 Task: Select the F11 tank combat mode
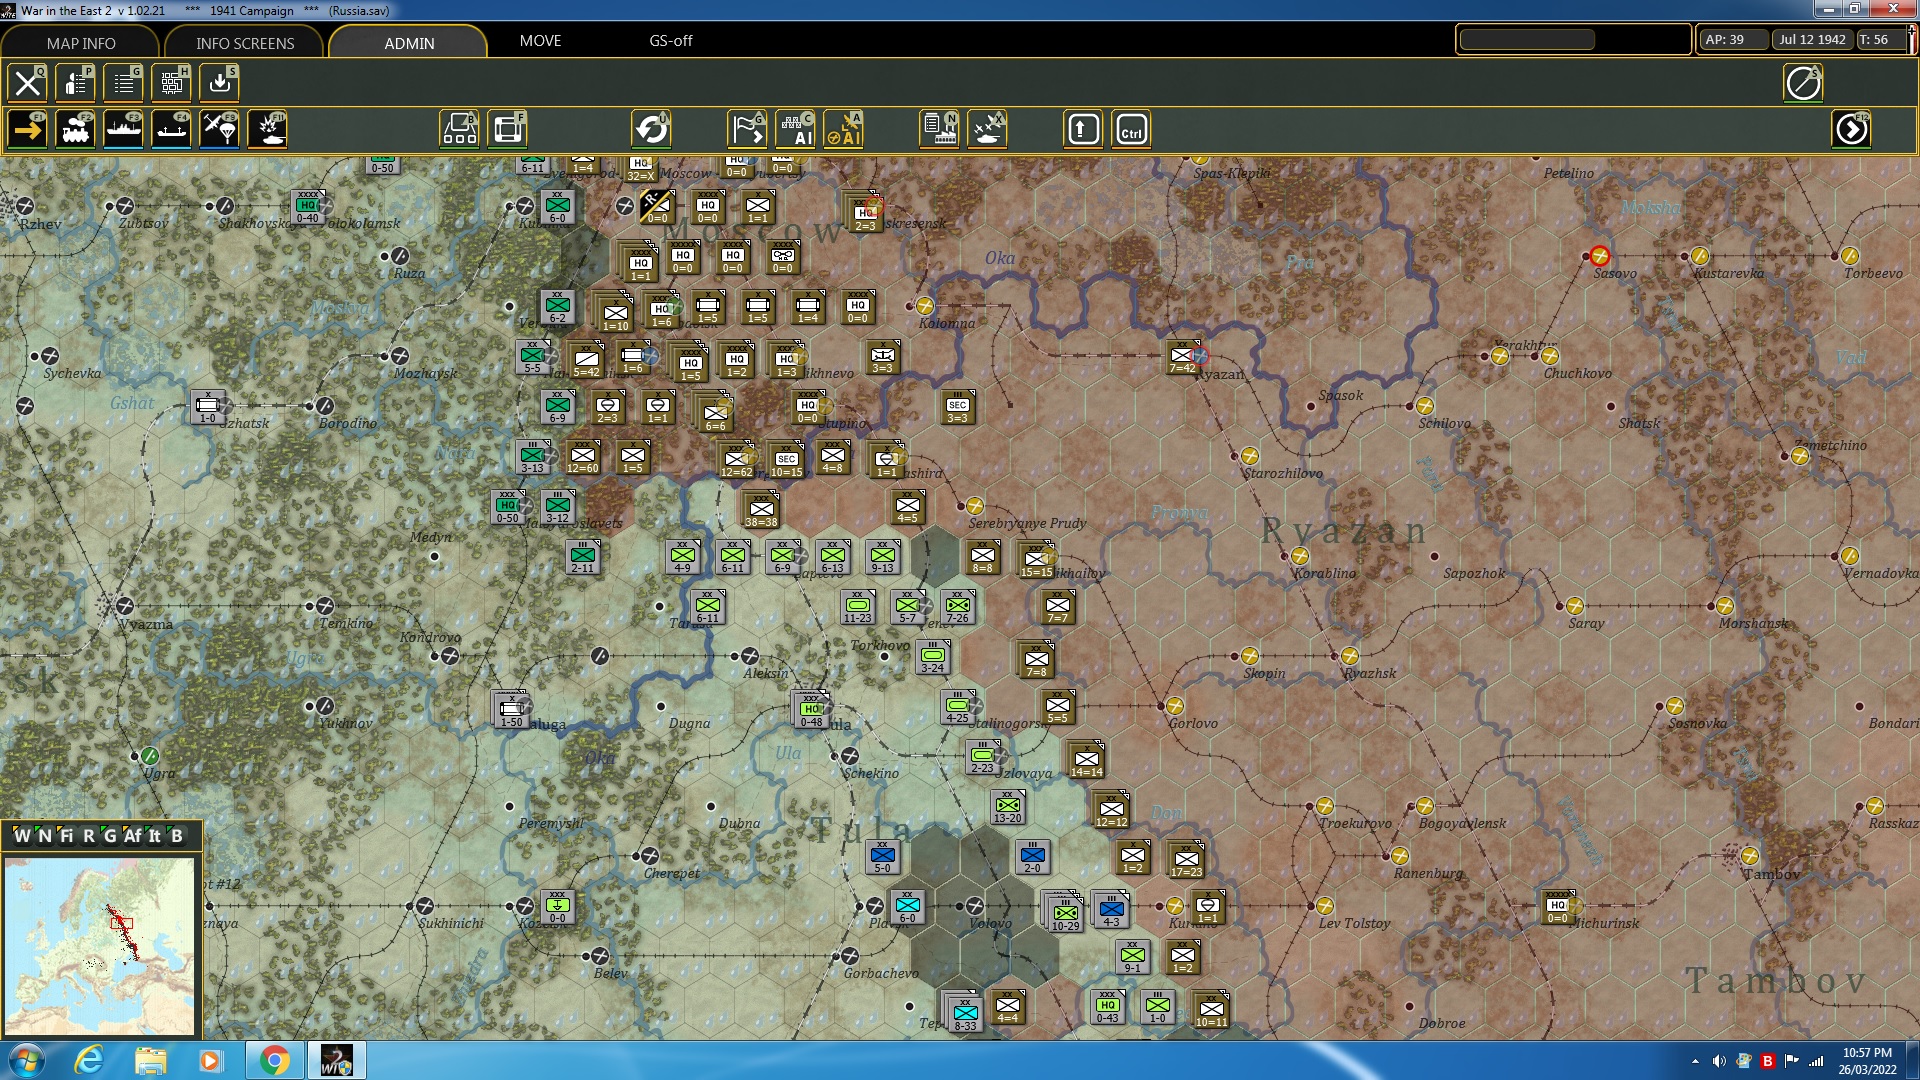pos(268,130)
